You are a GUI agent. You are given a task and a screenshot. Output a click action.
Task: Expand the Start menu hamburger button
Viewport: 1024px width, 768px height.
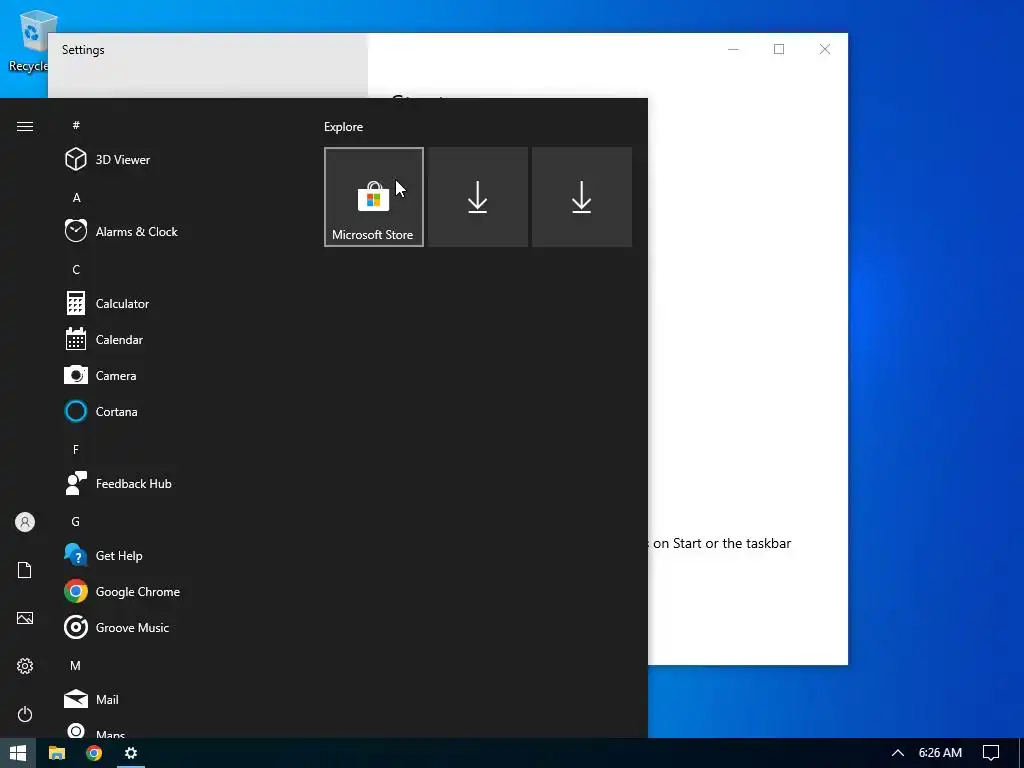(25, 126)
